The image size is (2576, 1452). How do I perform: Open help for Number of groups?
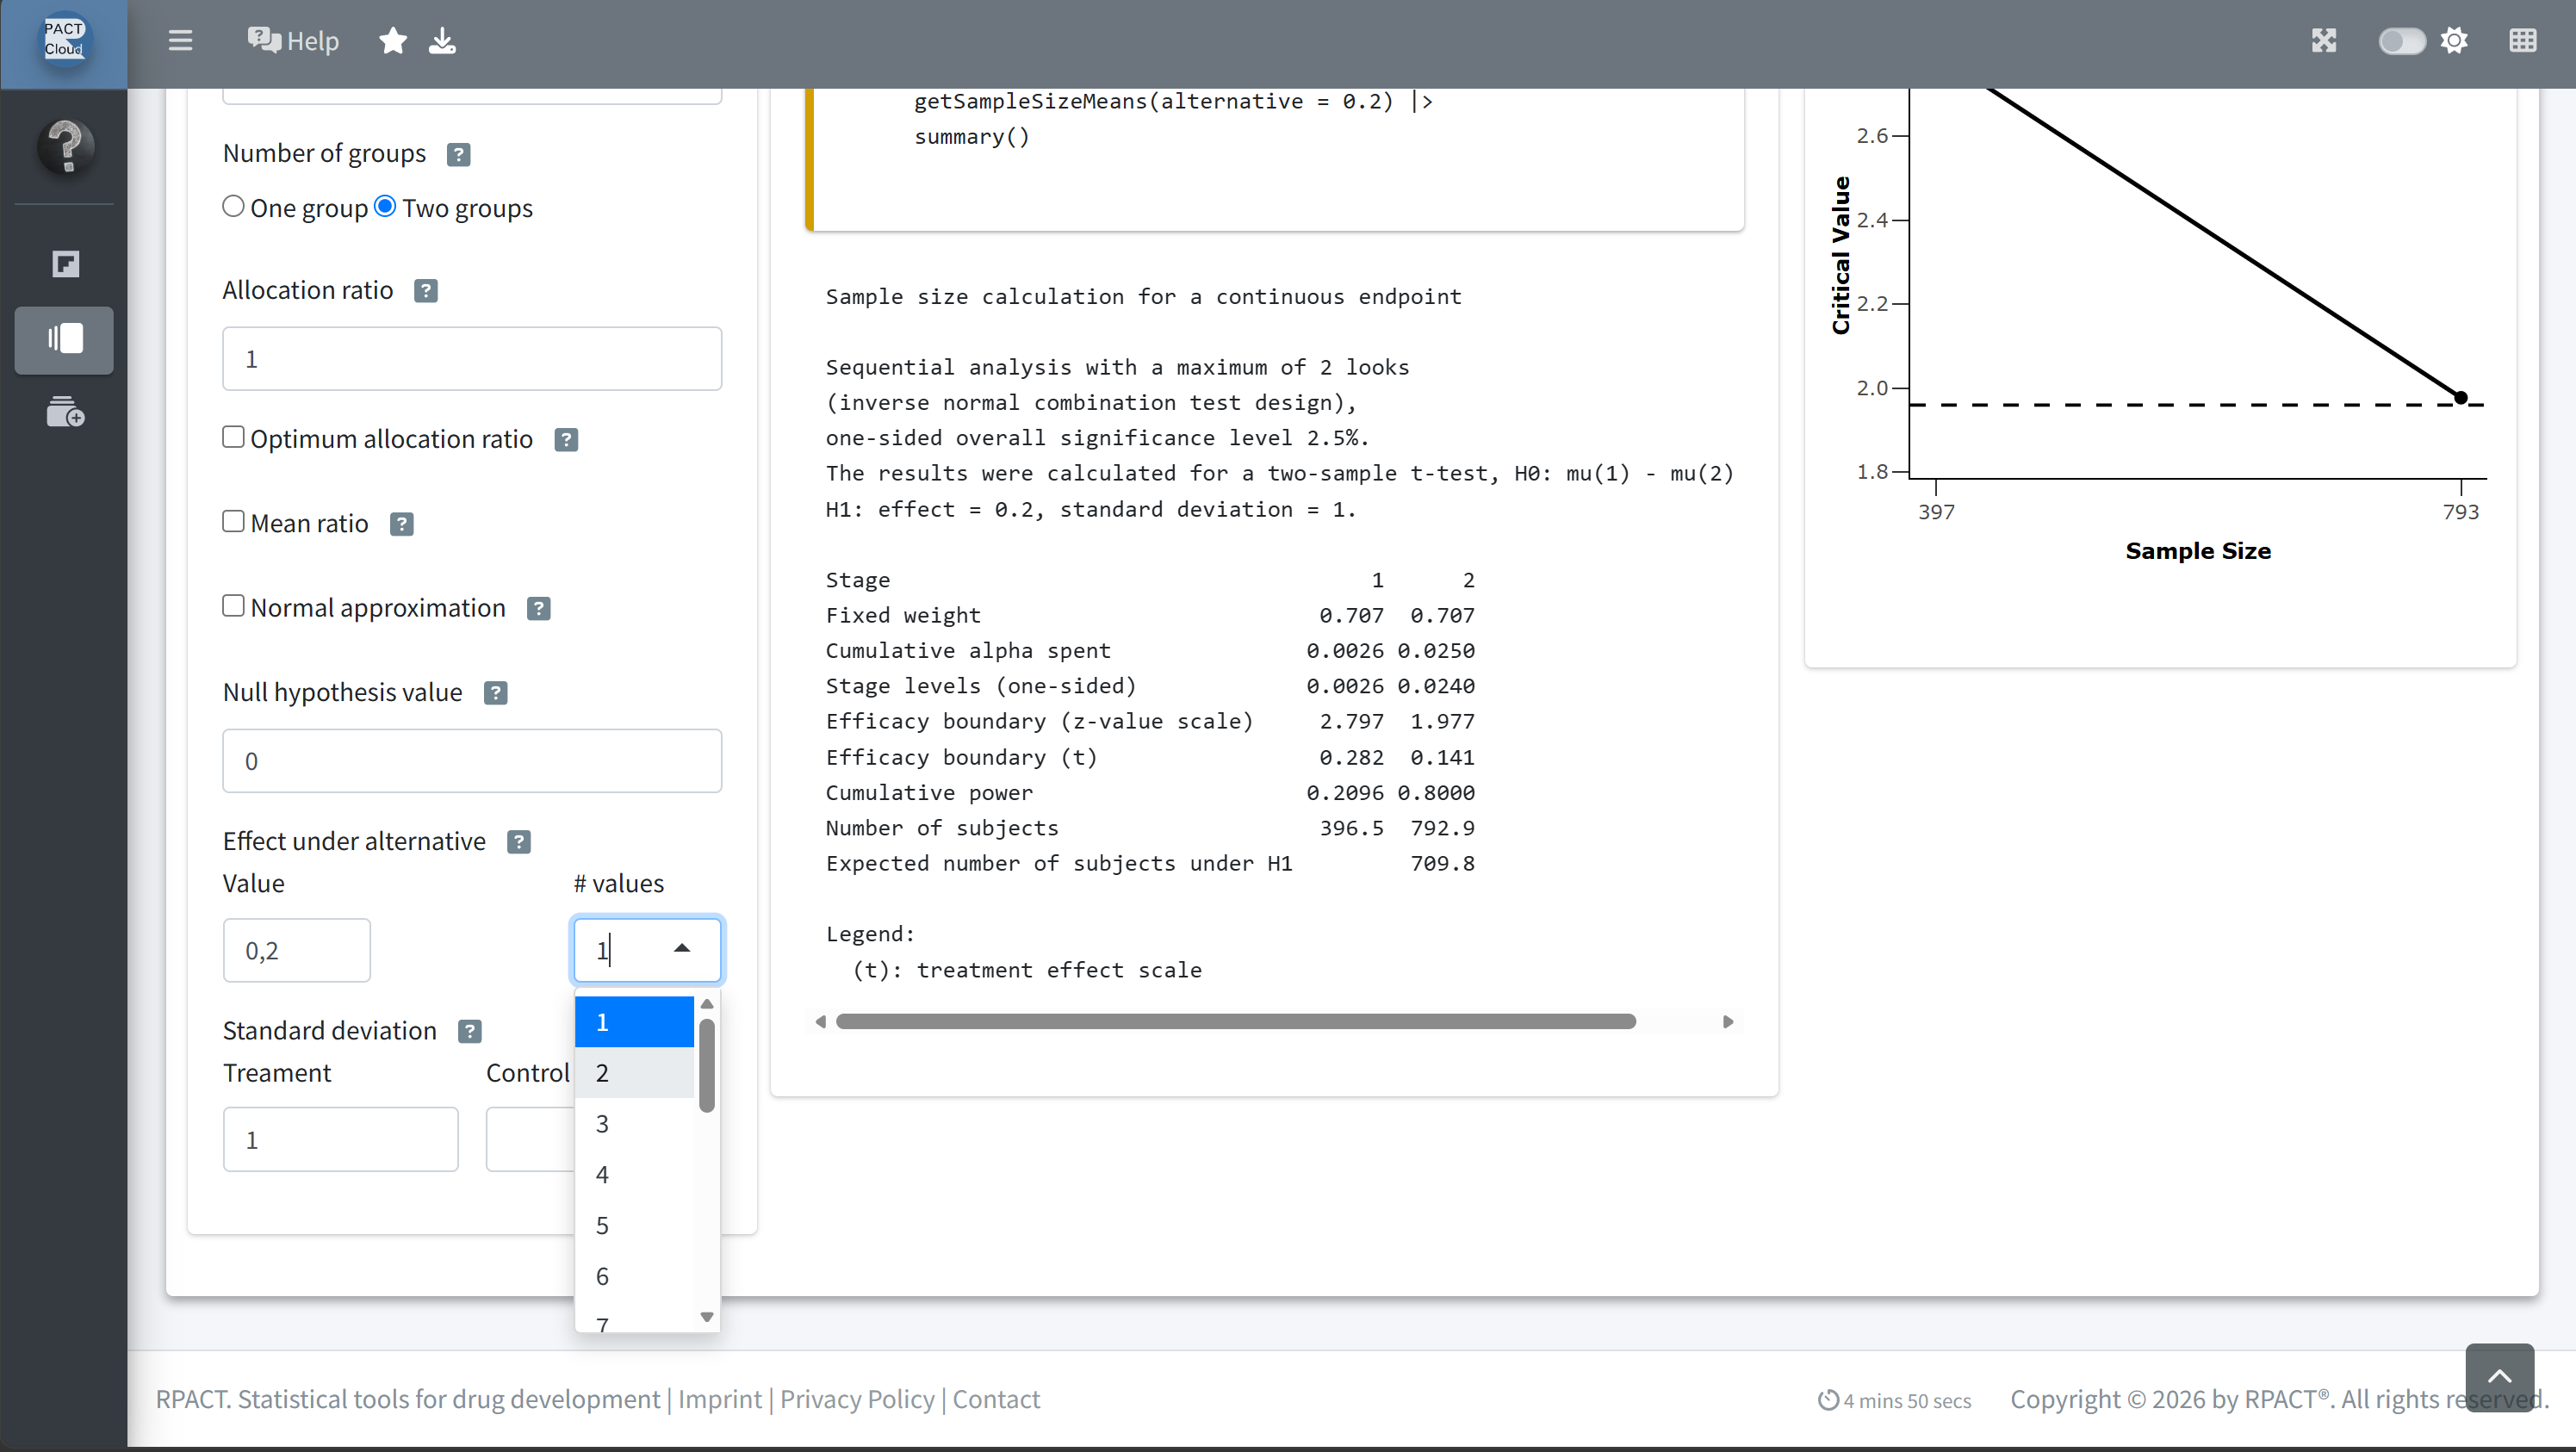(458, 154)
